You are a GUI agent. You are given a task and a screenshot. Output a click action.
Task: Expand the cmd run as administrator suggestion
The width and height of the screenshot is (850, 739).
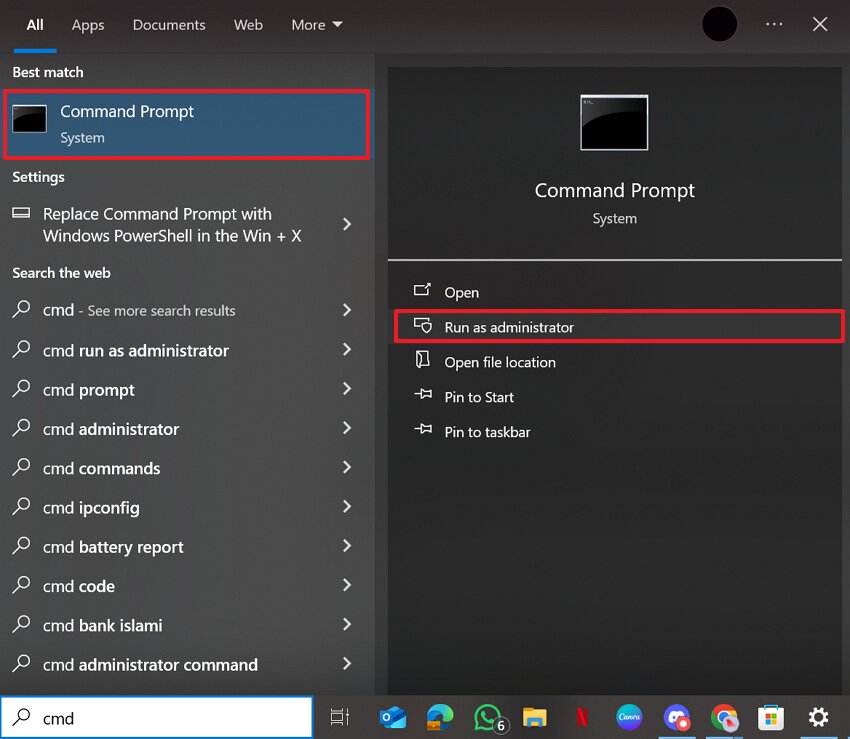pos(347,350)
